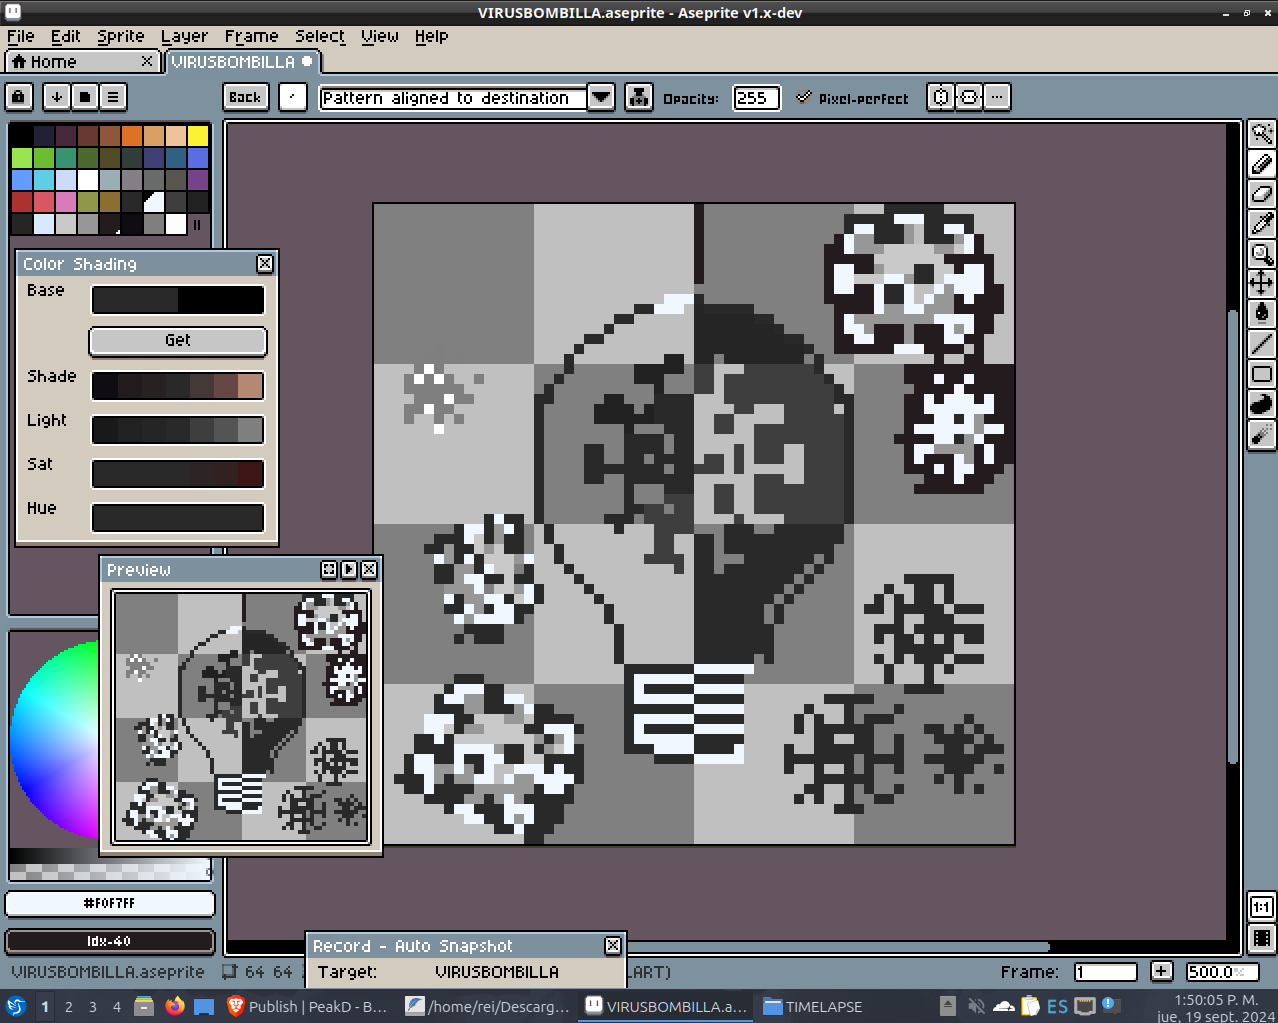Image resolution: width=1278 pixels, height=1023 pixels.
Task: Click the ellipsis button in the context bar
Action: [x=997, y=97]
